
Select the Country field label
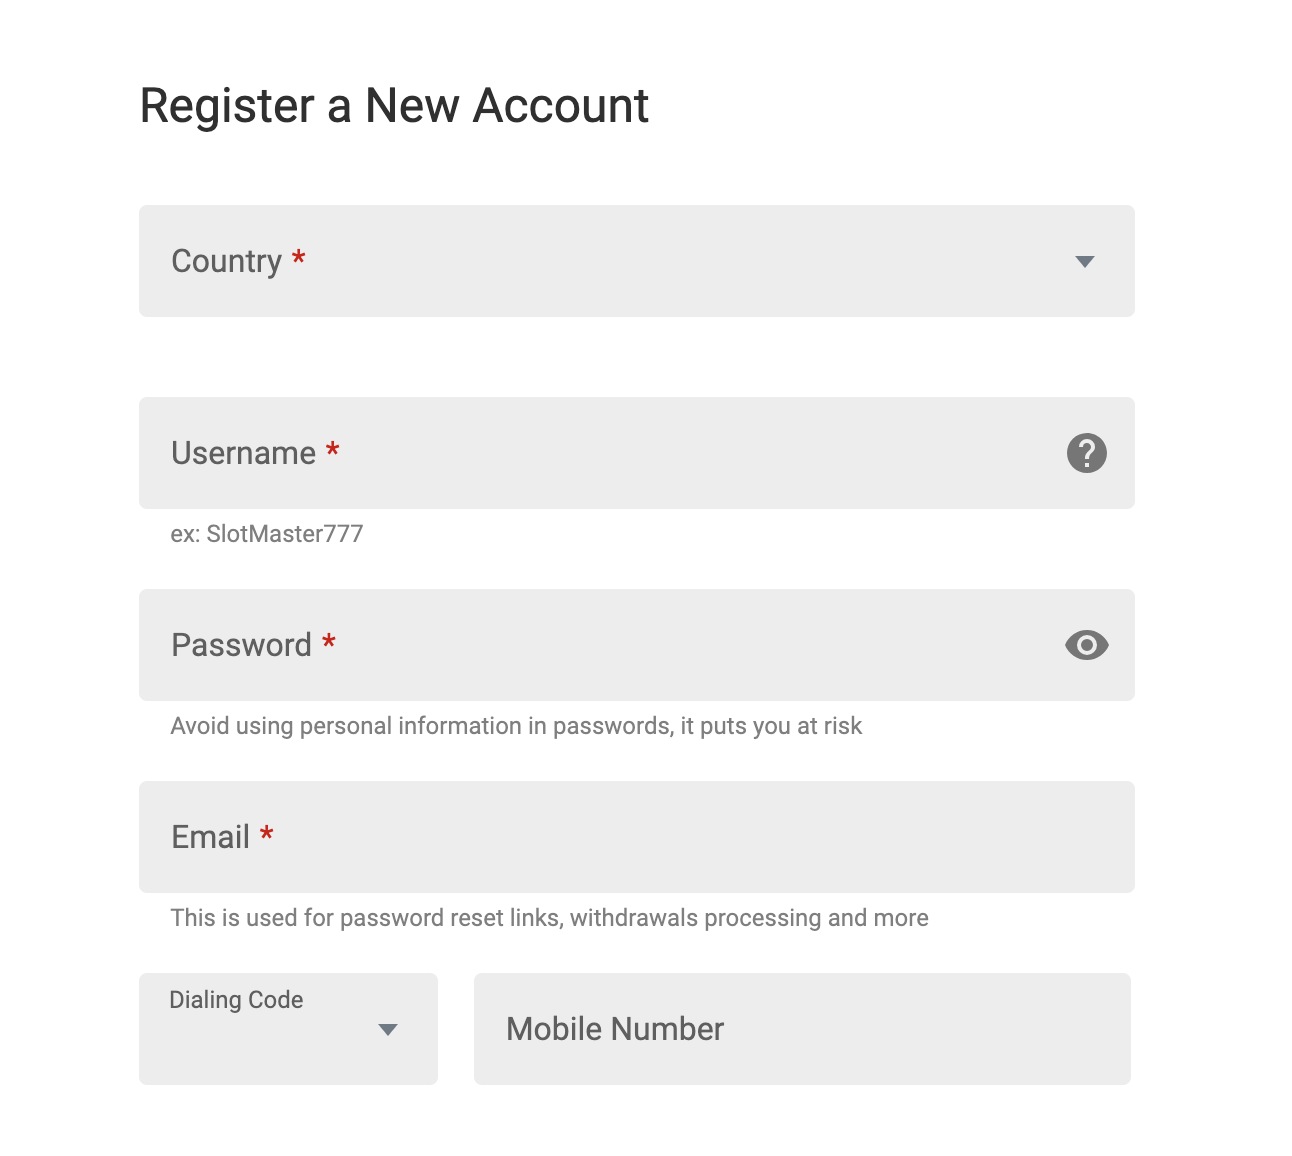coord(226,261)
